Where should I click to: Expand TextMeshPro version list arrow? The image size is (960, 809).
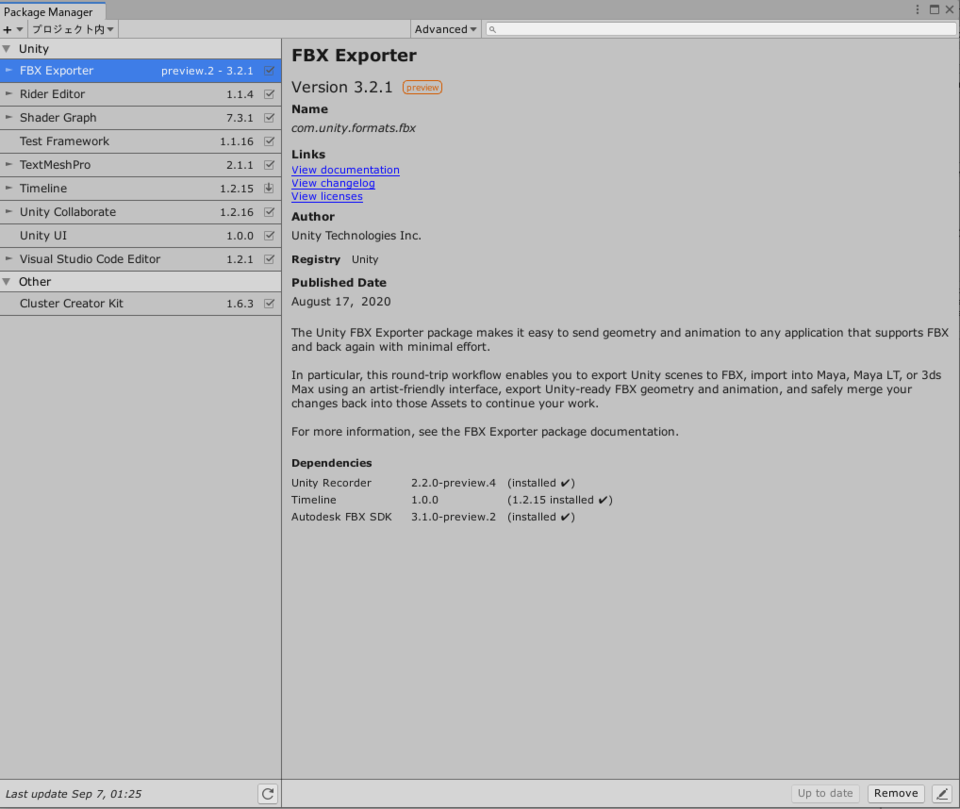9,164
